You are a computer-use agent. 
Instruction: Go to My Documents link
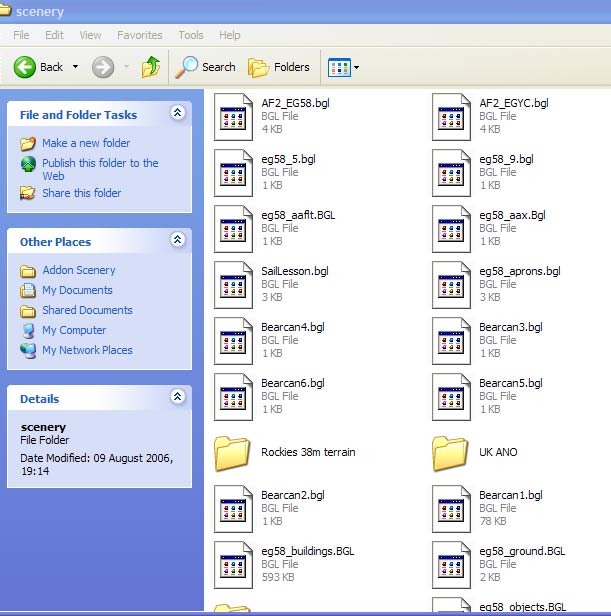[77, 290]
